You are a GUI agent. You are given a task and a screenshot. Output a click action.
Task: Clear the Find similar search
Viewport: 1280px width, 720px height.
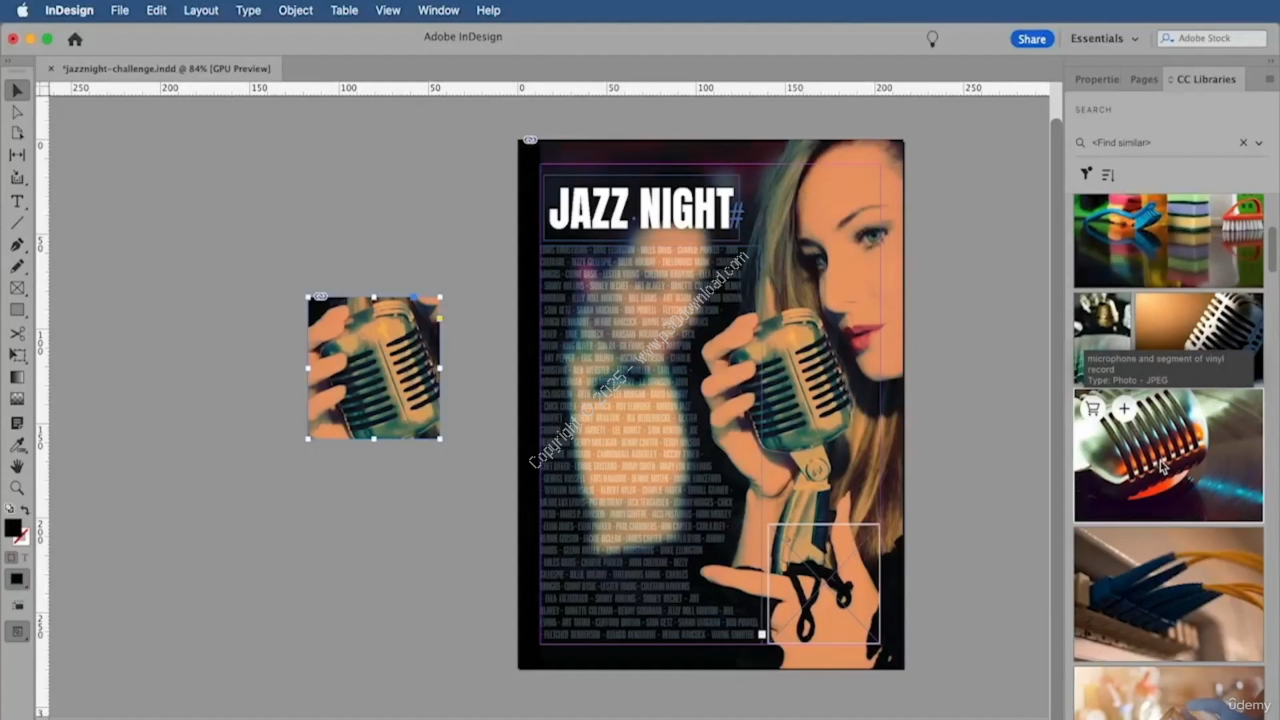pos(1243,143)
